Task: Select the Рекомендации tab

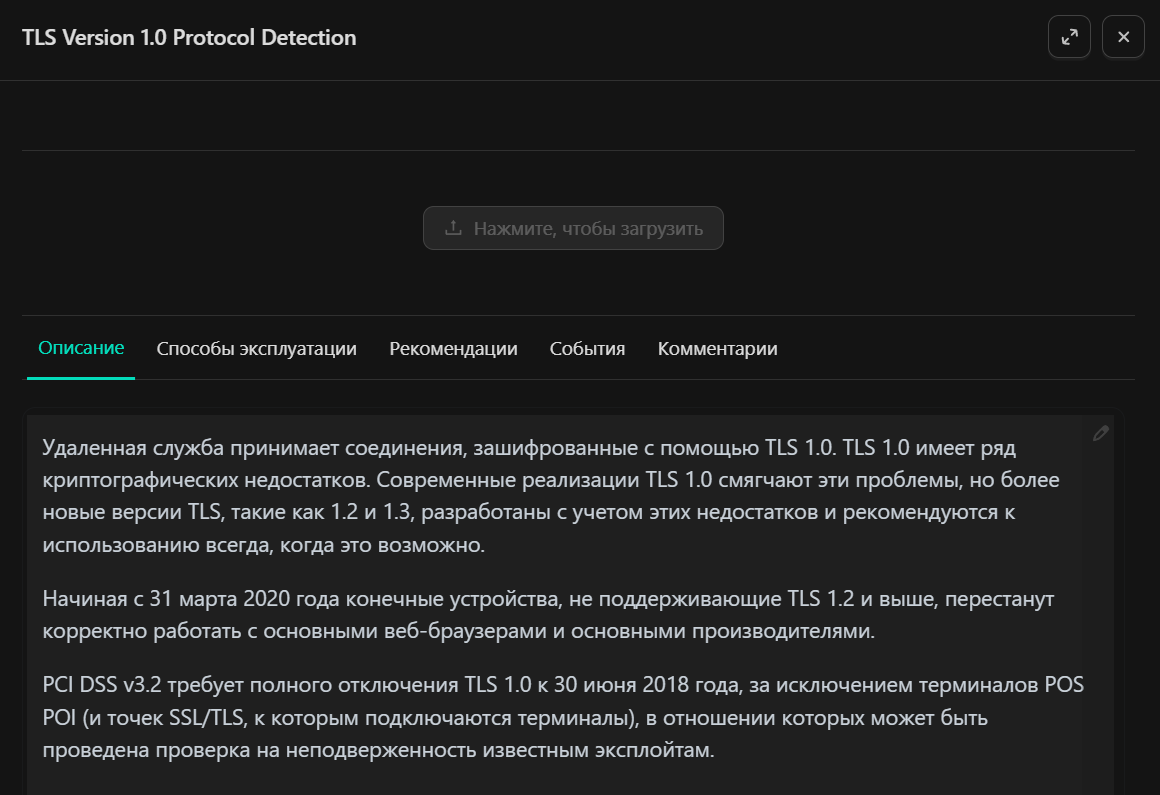Action: pos(453,349)
